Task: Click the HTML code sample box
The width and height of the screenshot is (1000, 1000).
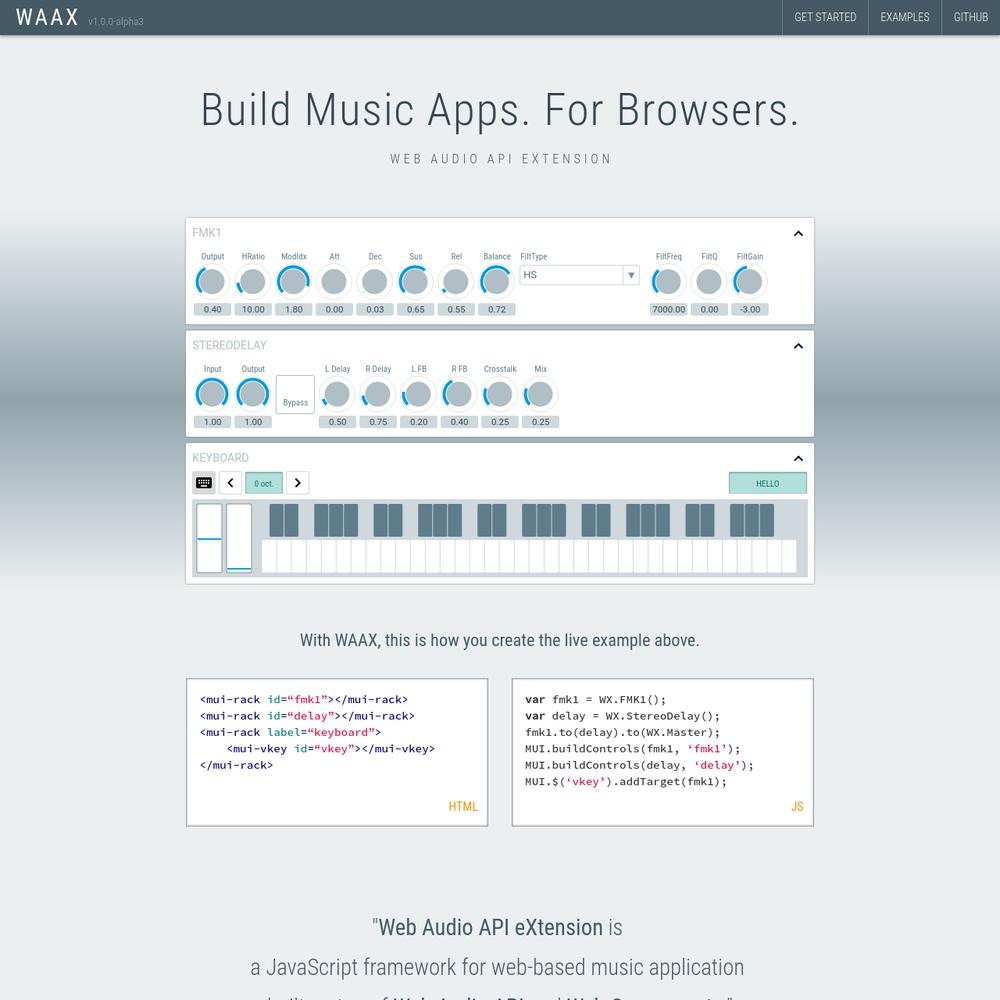Action: (337, 753)
